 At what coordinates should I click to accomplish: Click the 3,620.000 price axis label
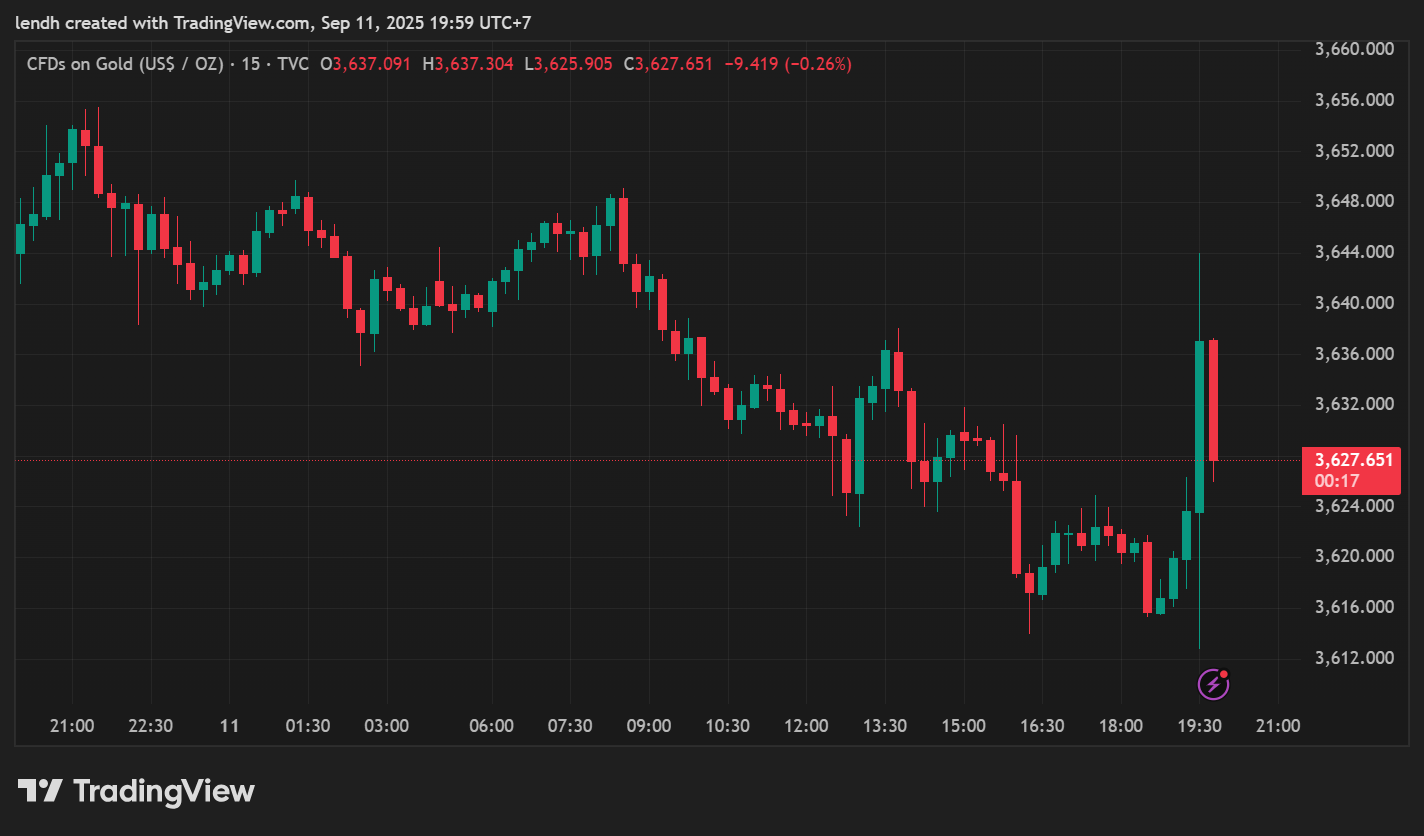pos(1355,556)
